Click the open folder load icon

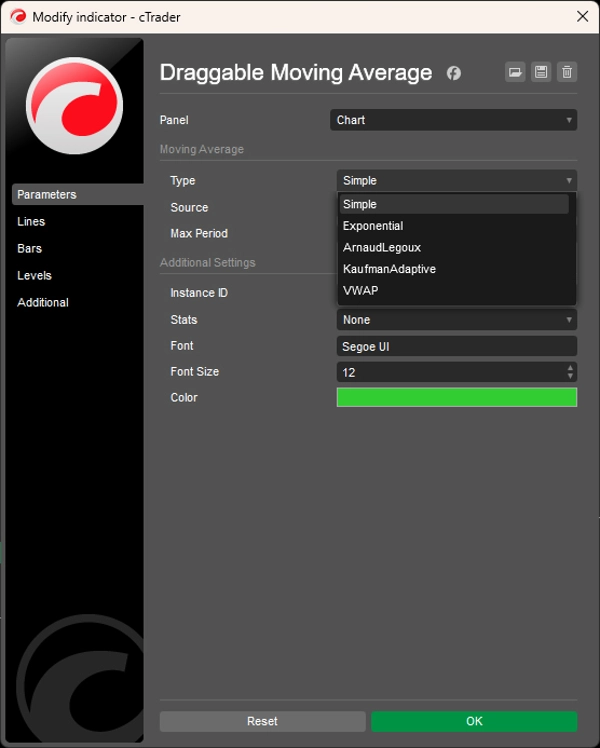tap(515, 72)
